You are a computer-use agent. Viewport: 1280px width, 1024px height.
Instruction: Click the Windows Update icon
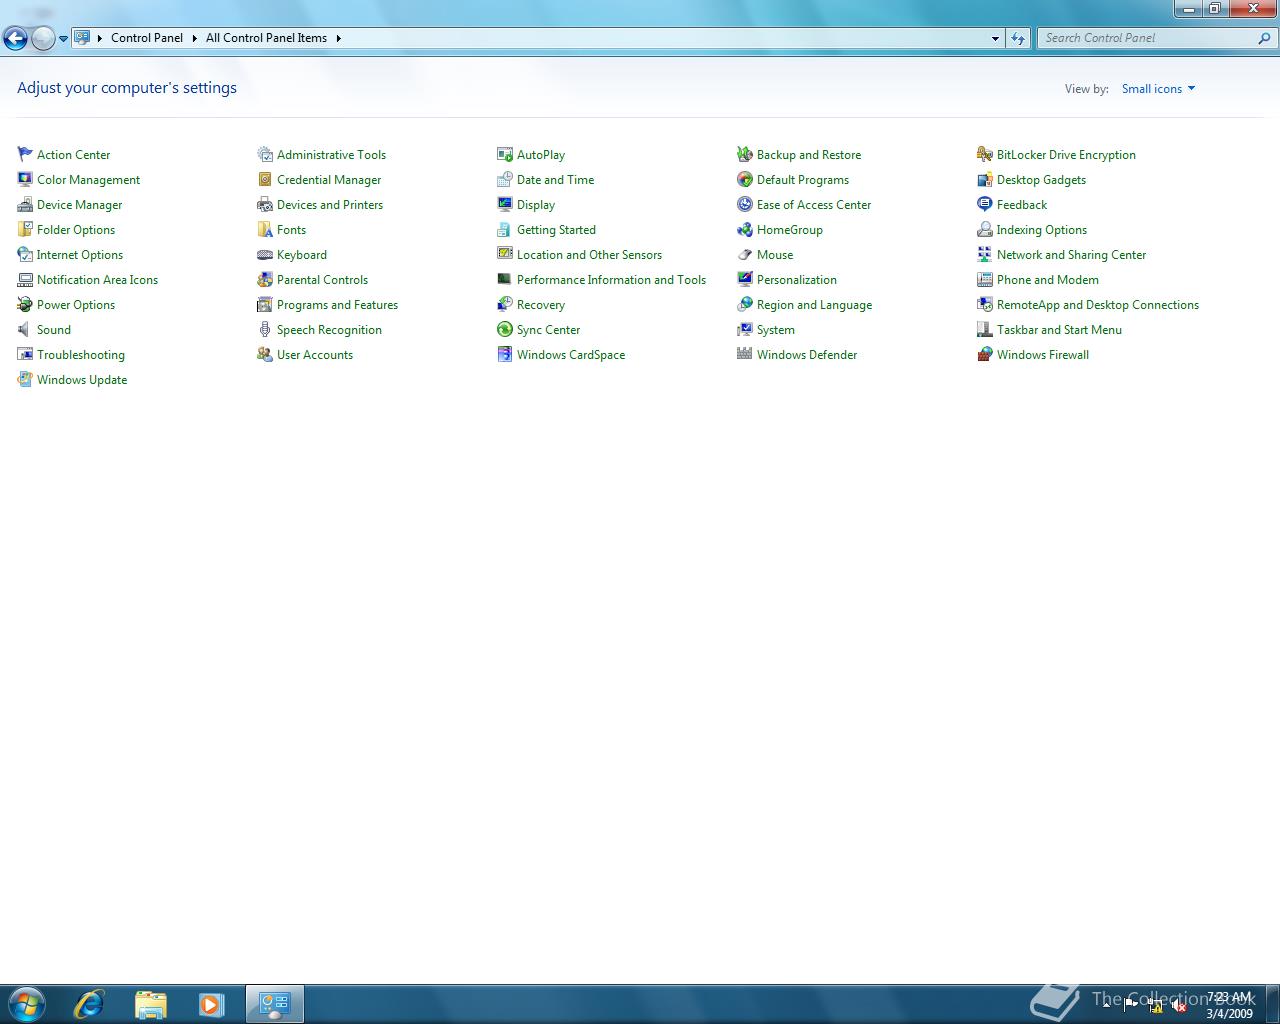[25, 379]
